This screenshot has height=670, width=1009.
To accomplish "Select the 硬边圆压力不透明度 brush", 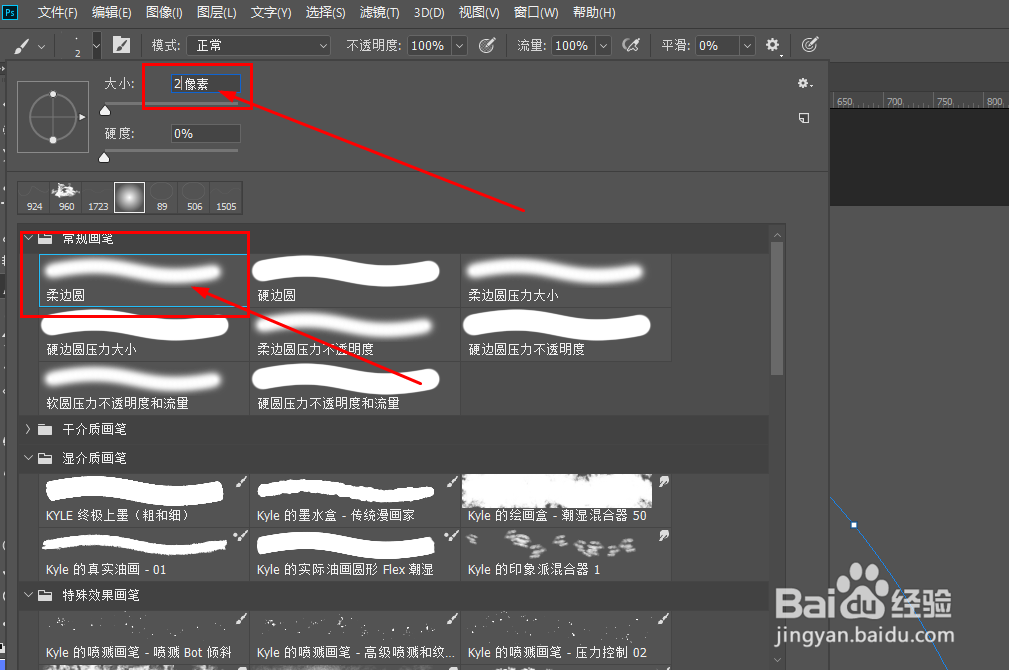I will tap(566, 335).
